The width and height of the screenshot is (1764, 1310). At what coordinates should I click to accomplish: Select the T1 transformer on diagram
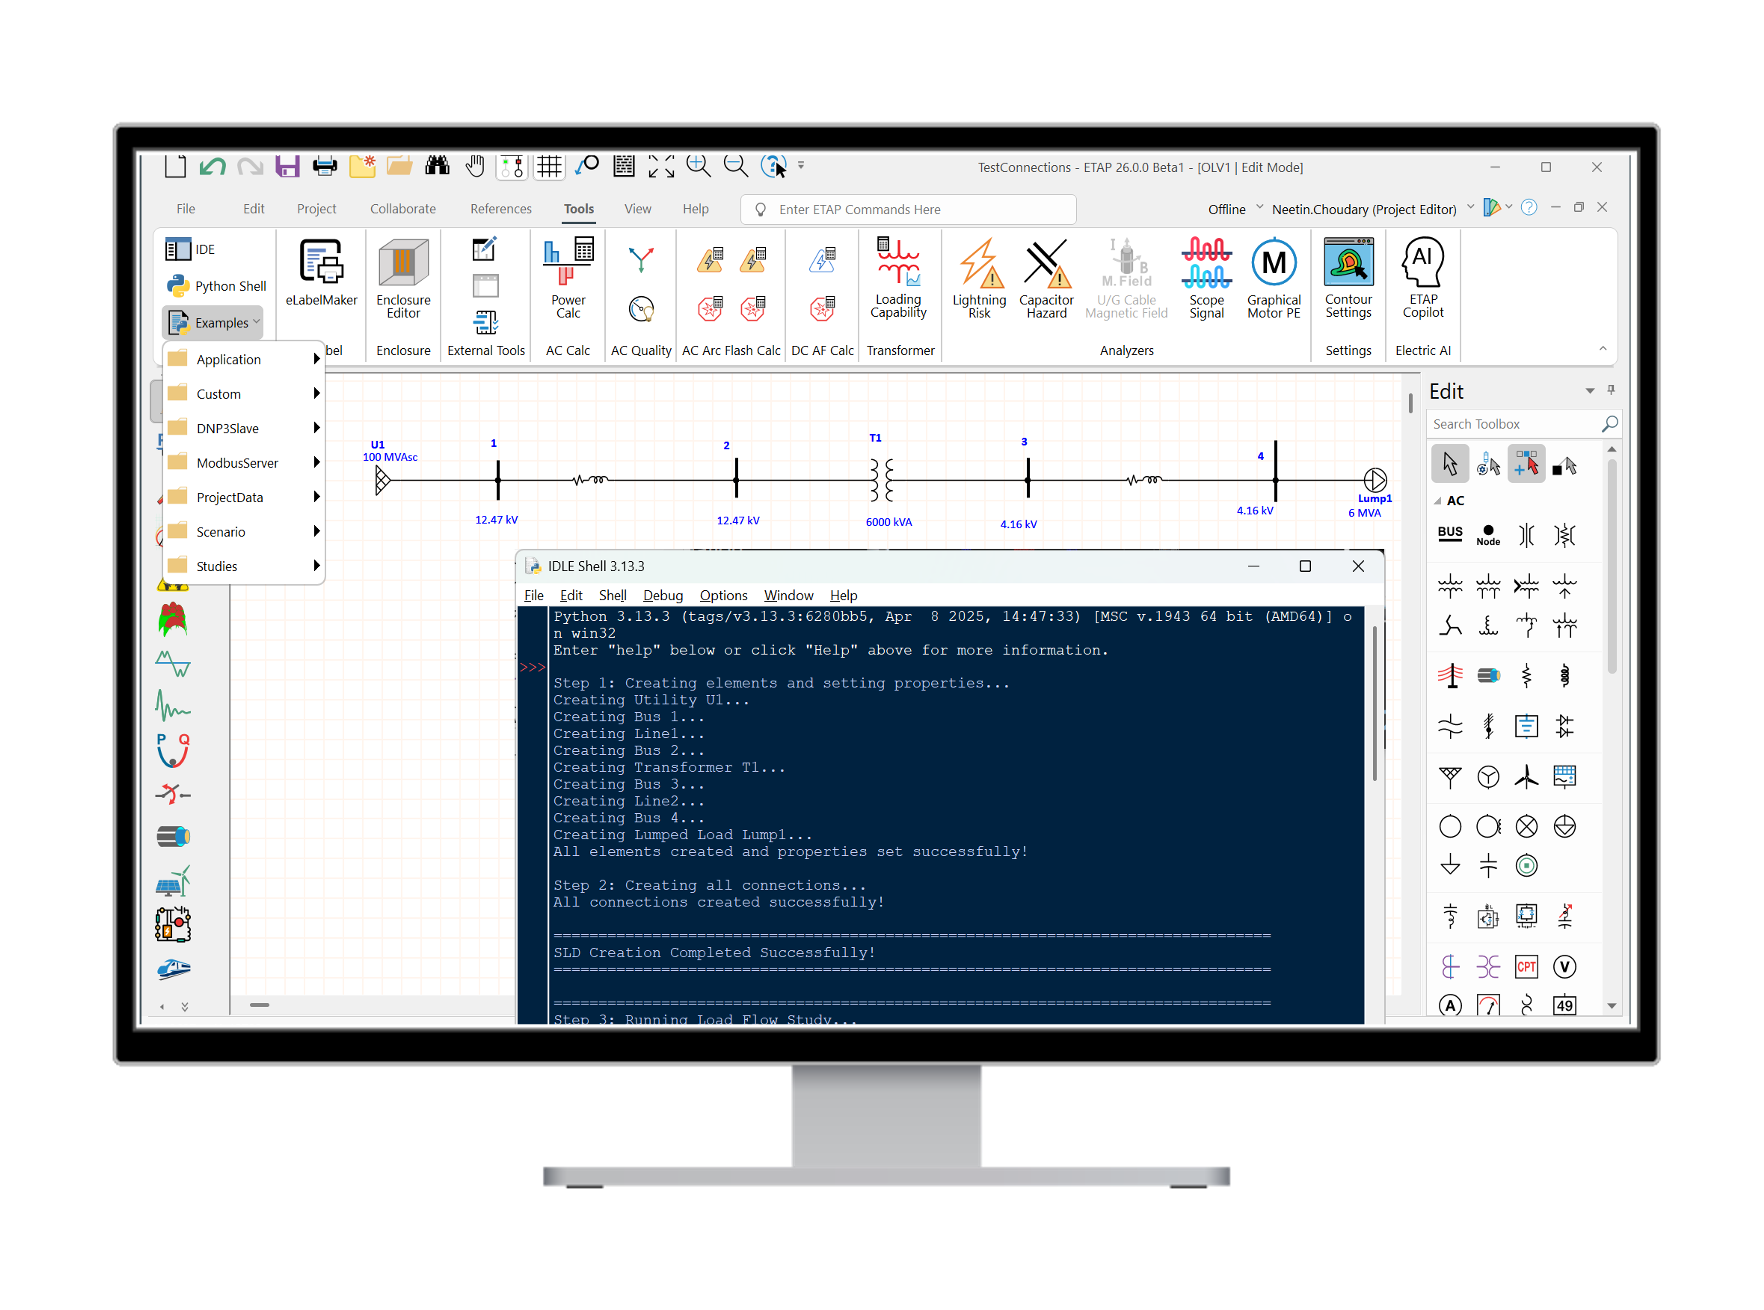[x=882, y=480]
